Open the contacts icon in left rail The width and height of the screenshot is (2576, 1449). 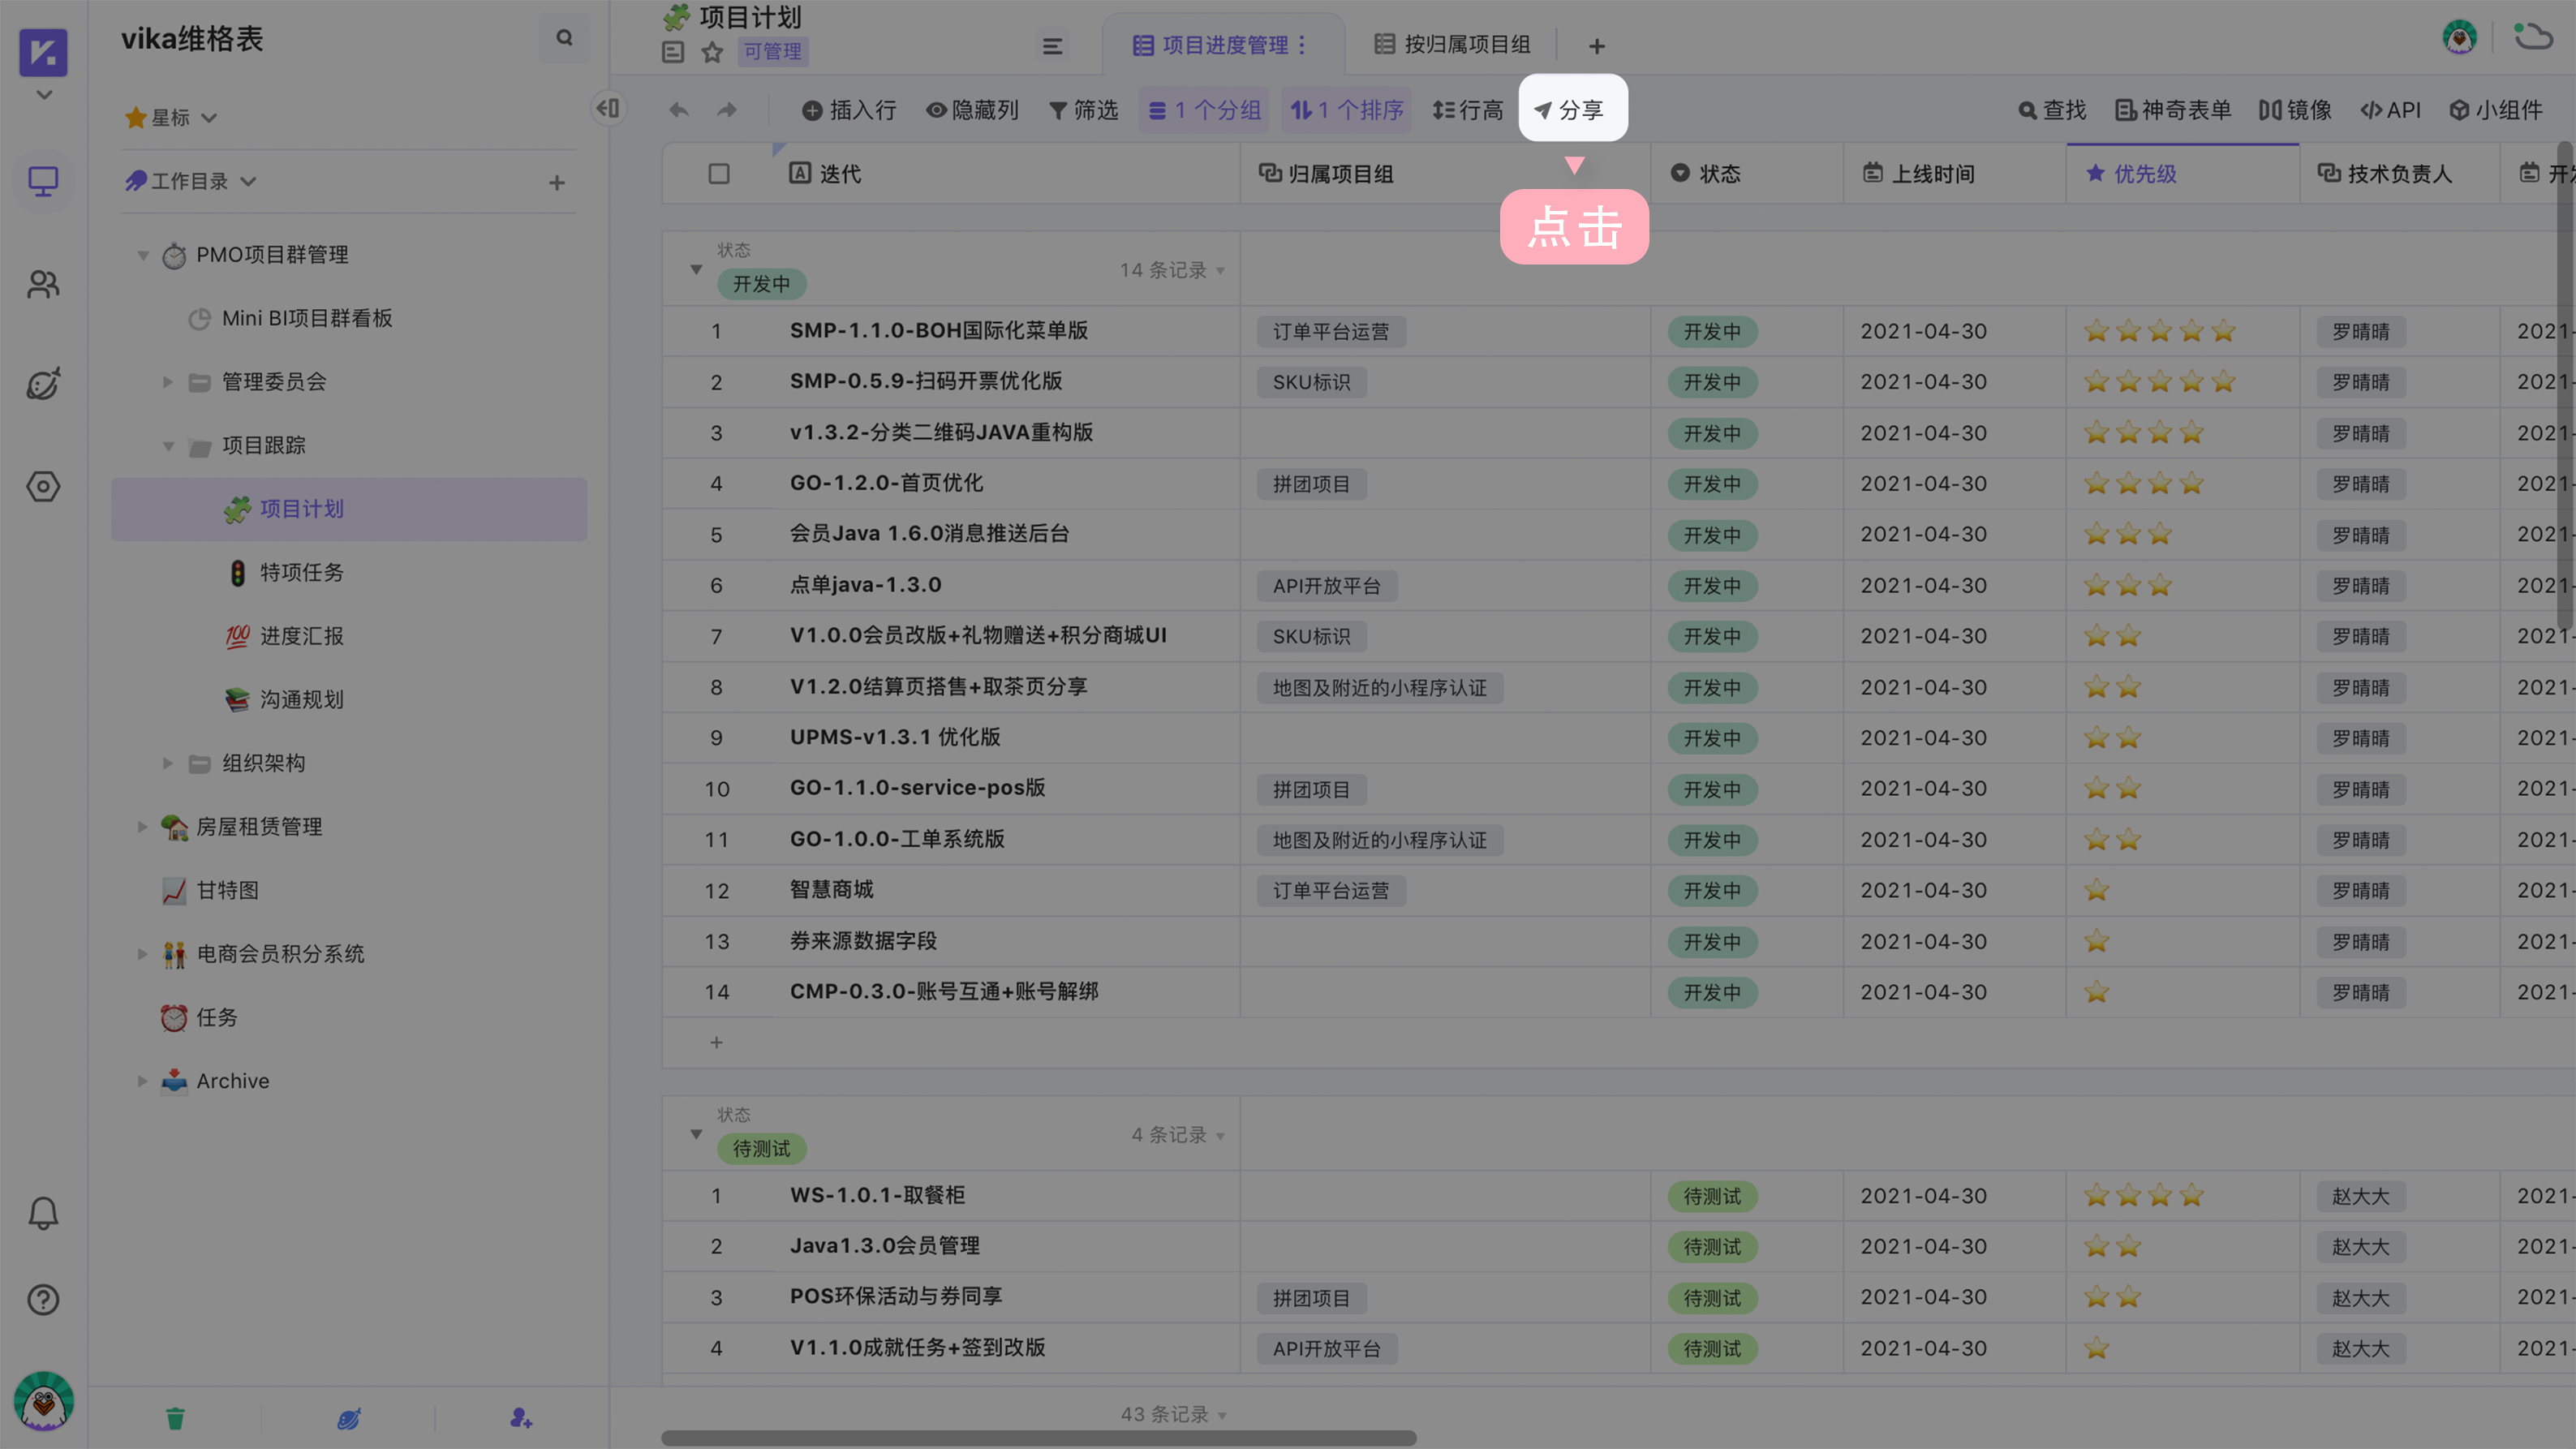(43, 285)
